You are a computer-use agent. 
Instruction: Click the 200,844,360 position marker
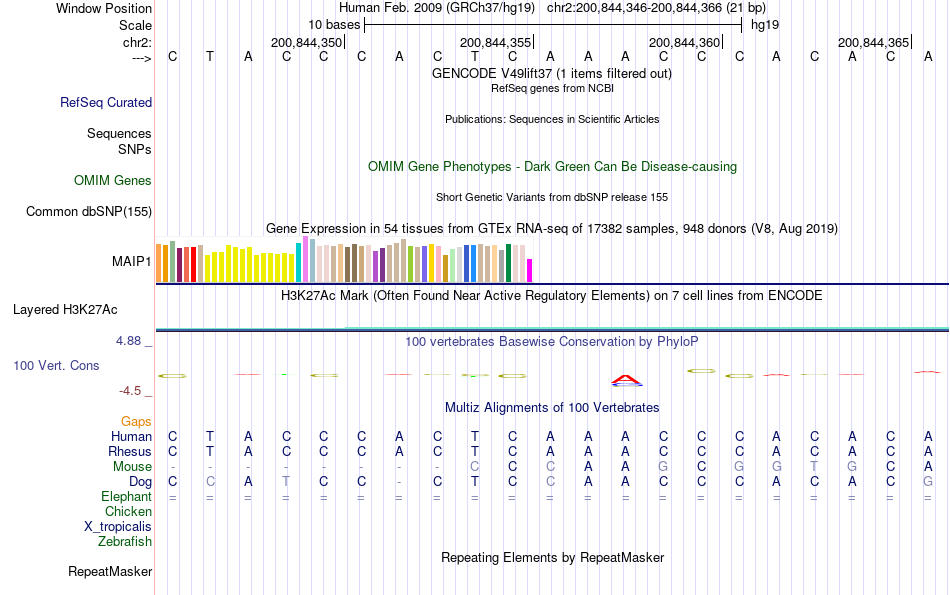[685, 42]
